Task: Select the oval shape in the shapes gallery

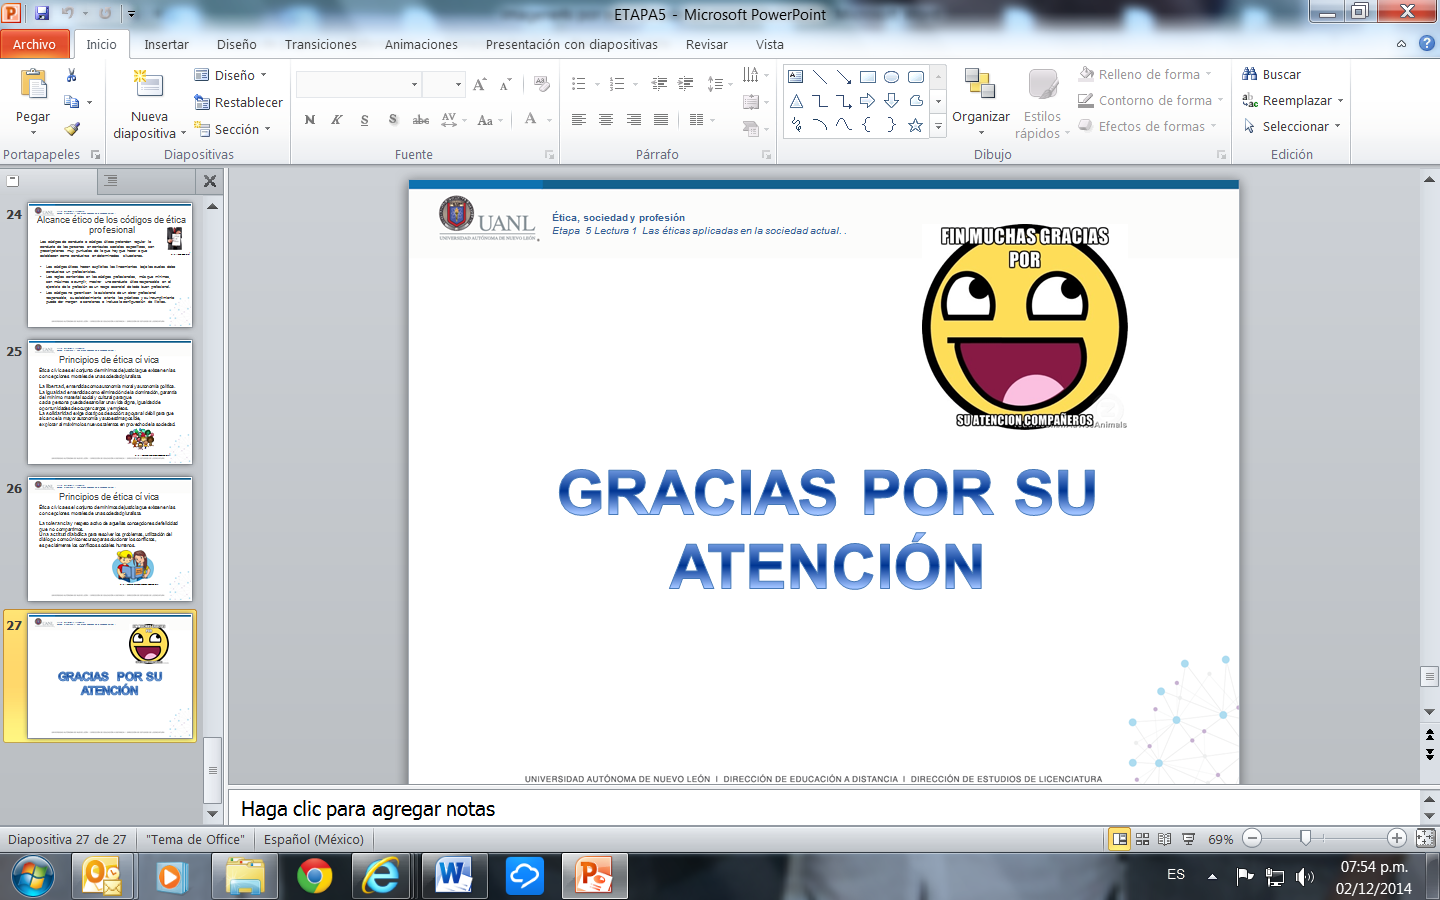Action: [891, 77]
